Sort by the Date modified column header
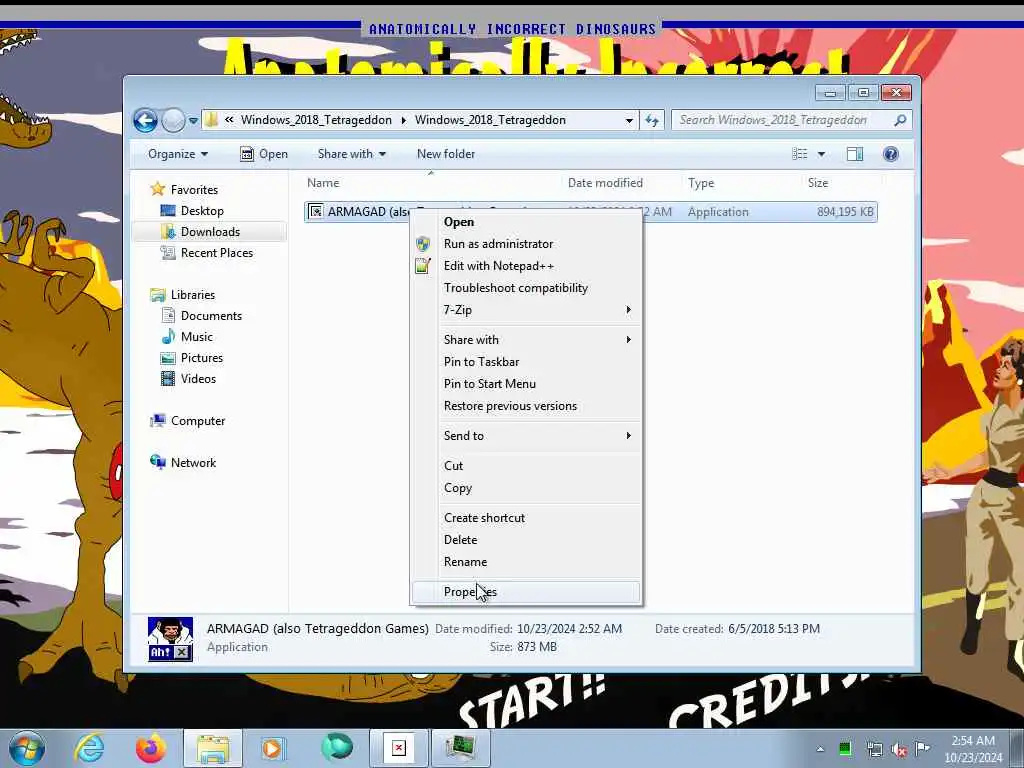Image resolution: width=1024 pixels, height=768 pixels. tap(605, 183)
